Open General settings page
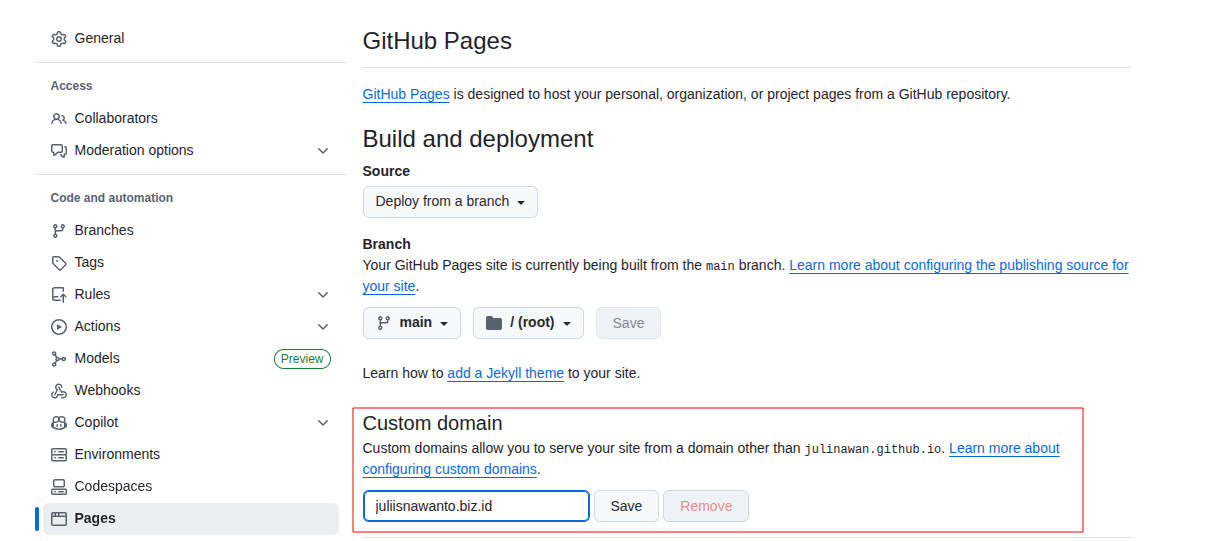 click(x=191, y=38)
